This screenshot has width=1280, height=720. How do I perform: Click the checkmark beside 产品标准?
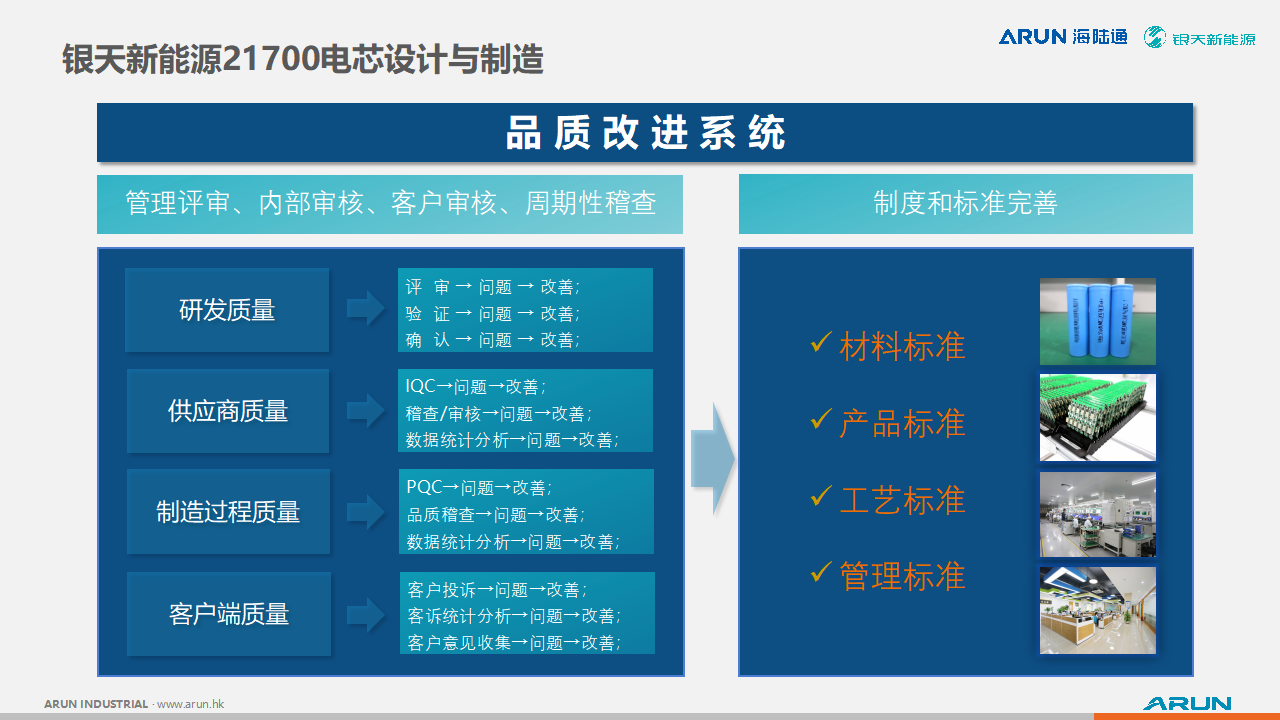pyautogui.click(x=821, y=419)
